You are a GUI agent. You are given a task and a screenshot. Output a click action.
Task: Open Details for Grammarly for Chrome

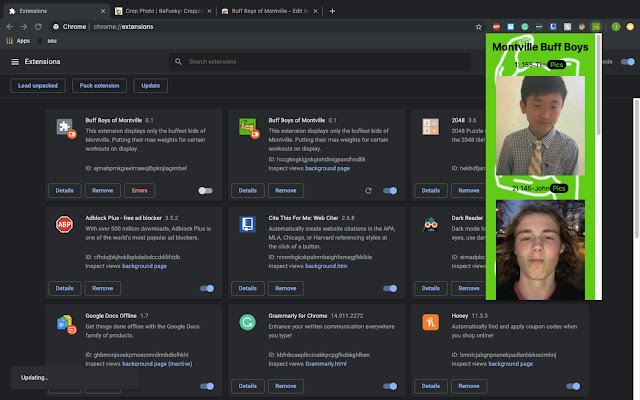247,386
